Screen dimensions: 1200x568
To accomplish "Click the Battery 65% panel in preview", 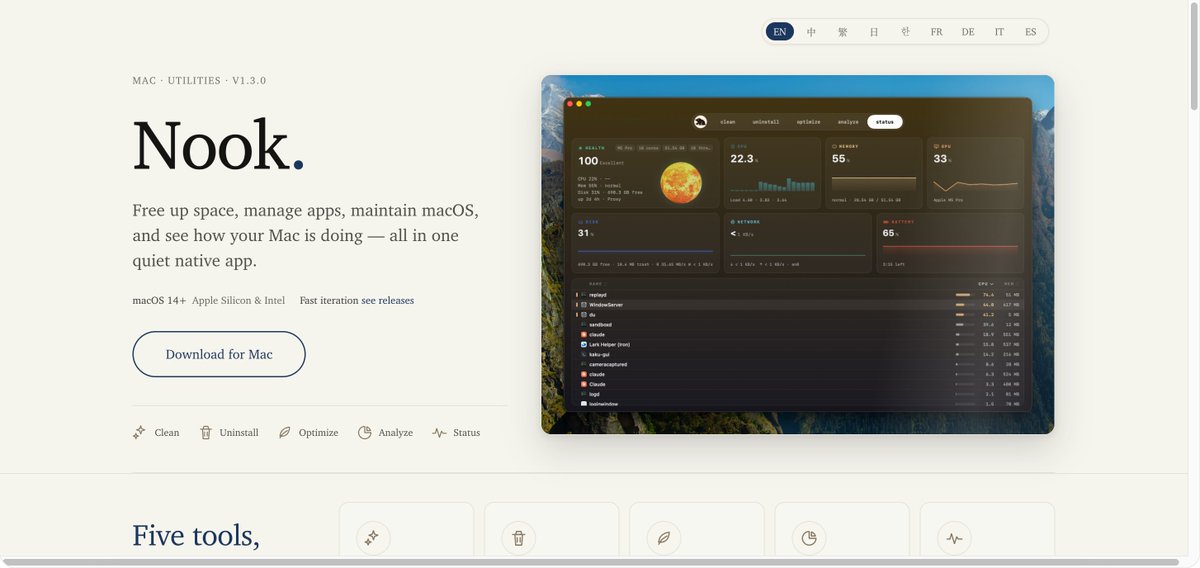I will click(950, 242).
